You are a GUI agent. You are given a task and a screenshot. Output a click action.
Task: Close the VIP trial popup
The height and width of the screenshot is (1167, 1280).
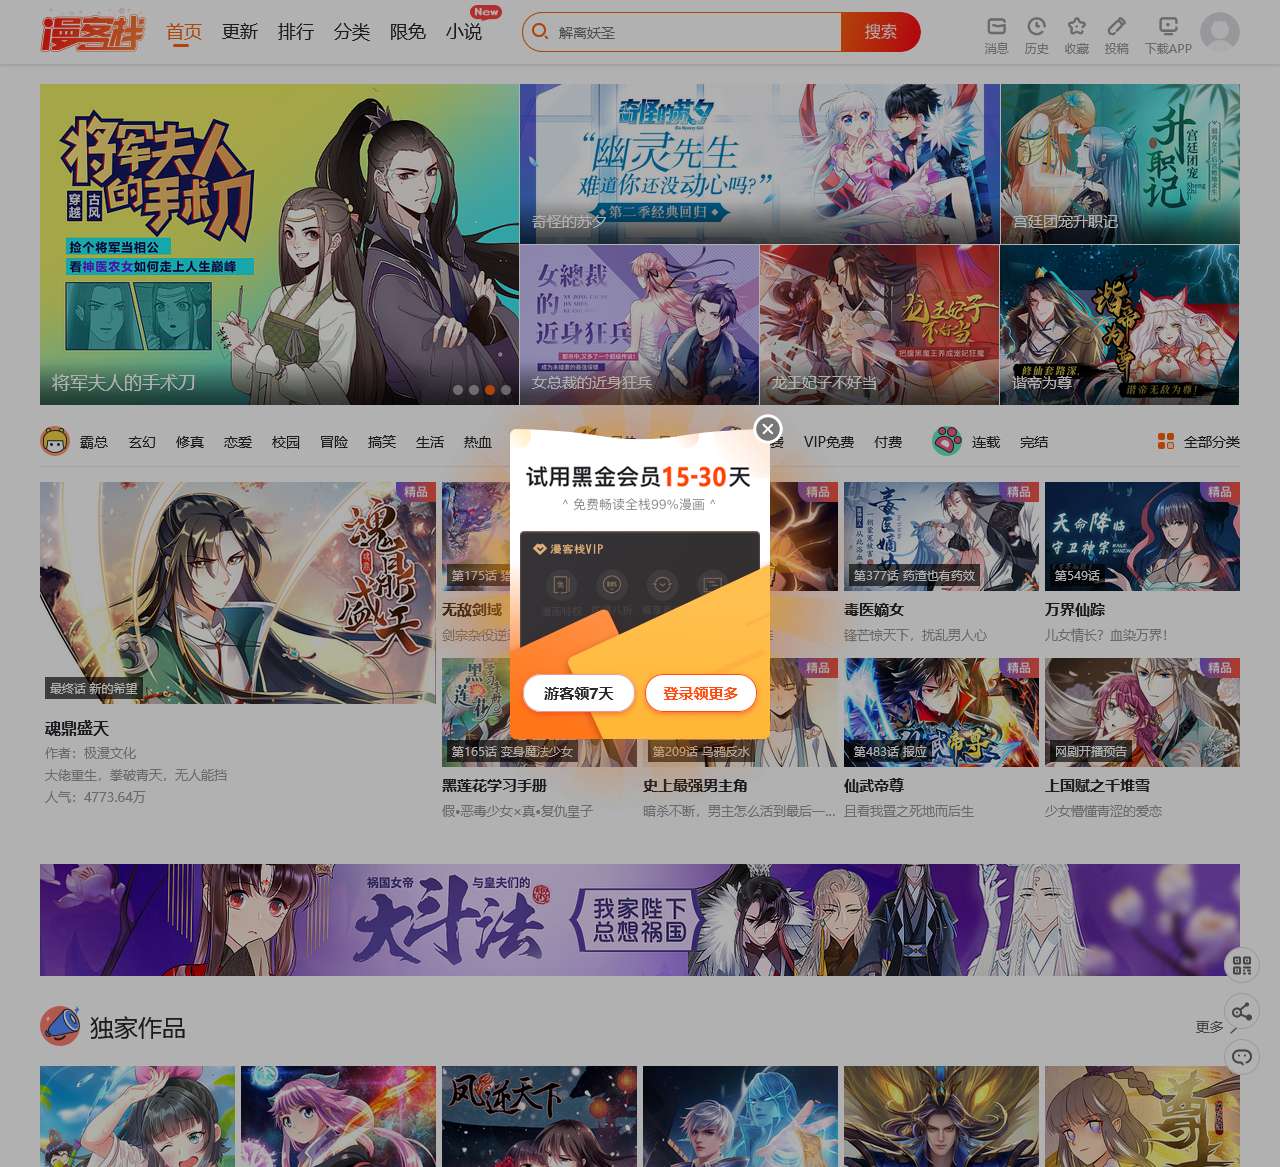pyautogui.click(x=767, y=429)
